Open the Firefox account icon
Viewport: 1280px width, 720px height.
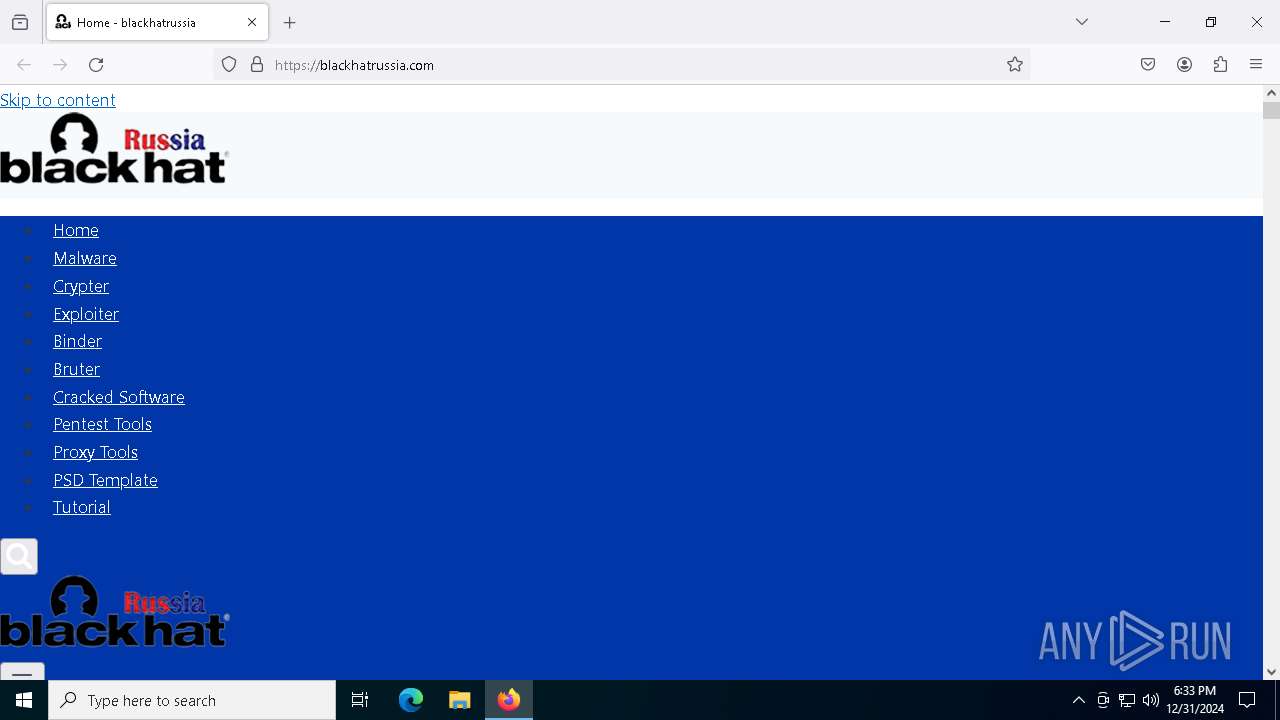(x=1184, y=65)
